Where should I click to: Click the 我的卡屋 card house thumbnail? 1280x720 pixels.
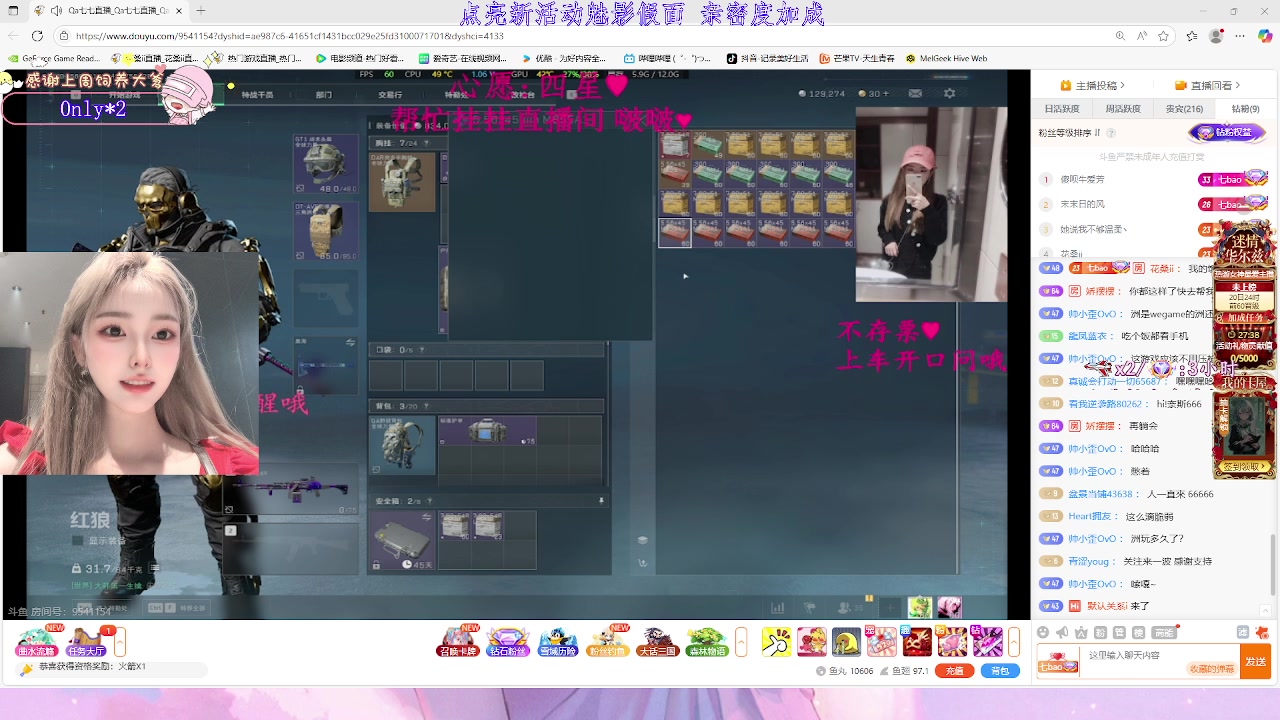(1245, 425)
